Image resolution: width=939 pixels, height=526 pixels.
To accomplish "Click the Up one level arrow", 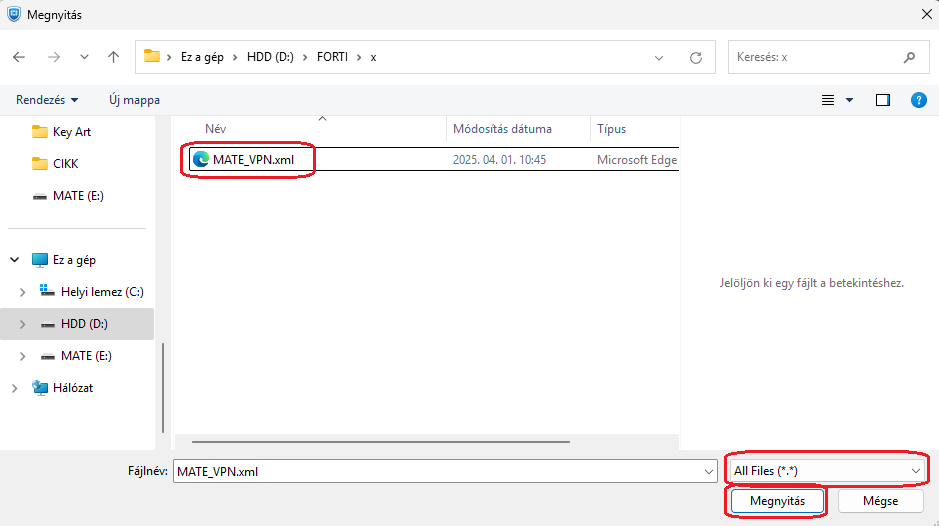I will pos(113,57).
